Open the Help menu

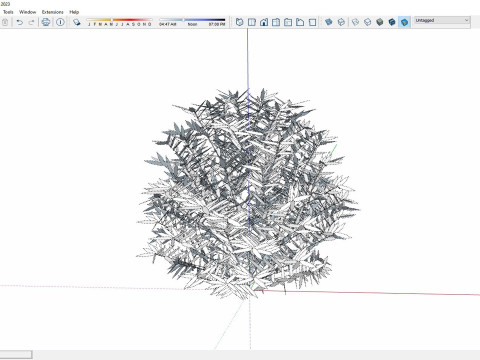coord(74,12)
